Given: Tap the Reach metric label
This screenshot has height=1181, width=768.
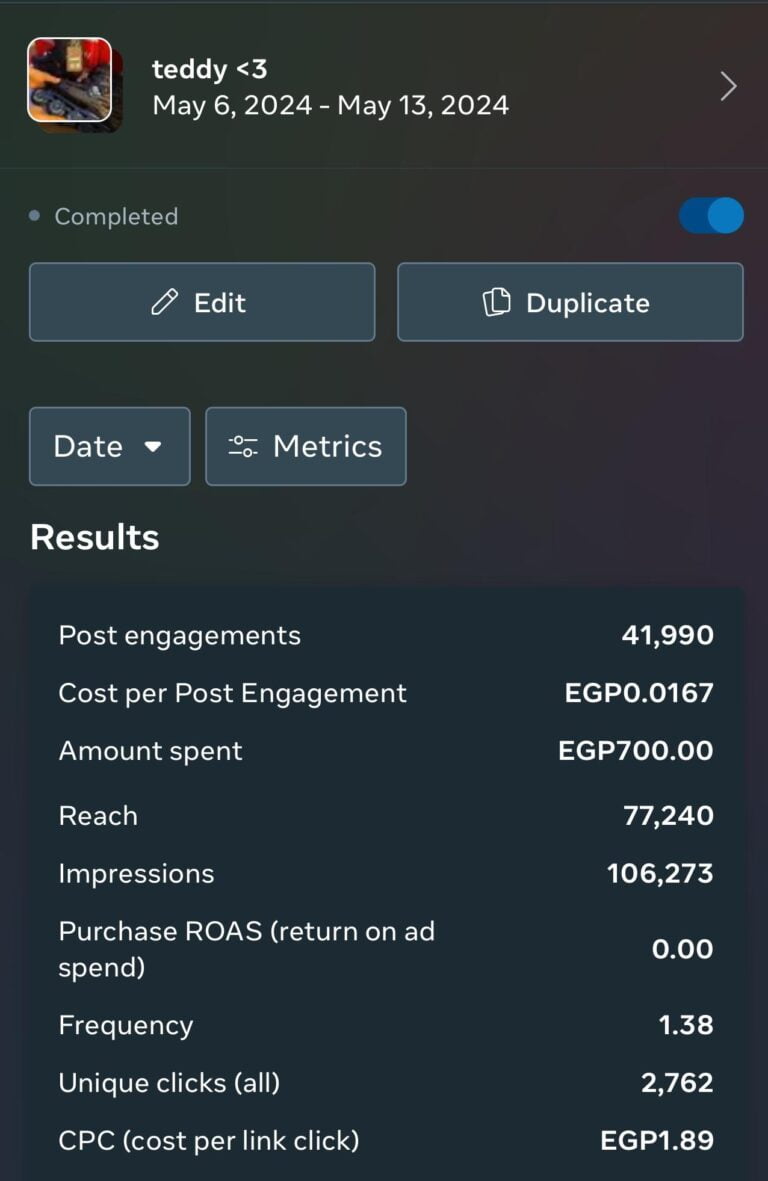Looking at the screenshot, I should [x=98, y=816].
